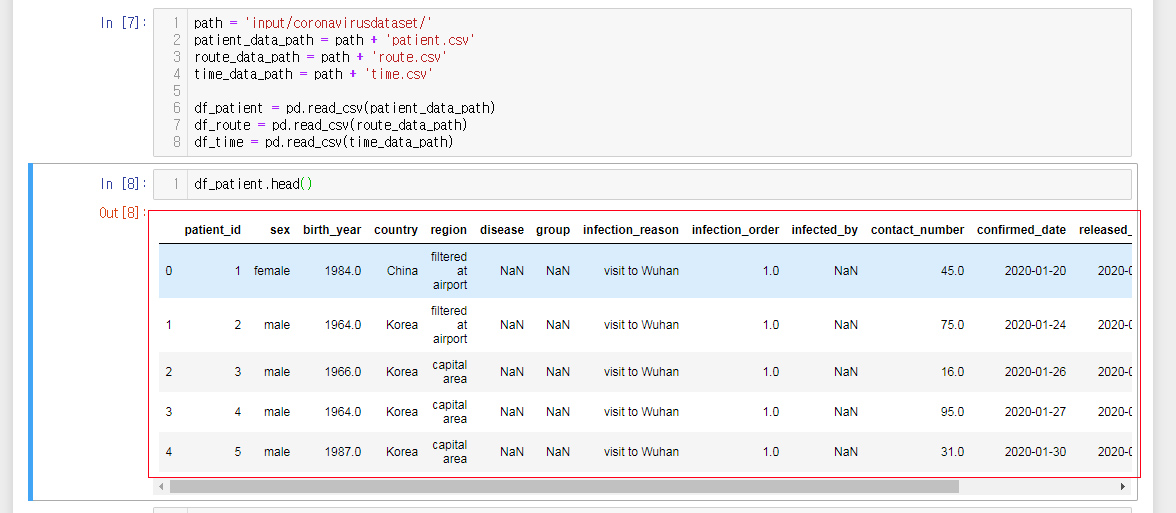This screenshot has height=513, width=1176.
Task: Click the horizontal scrollbar thumb below the dataframe
Action: pos(564,487)
